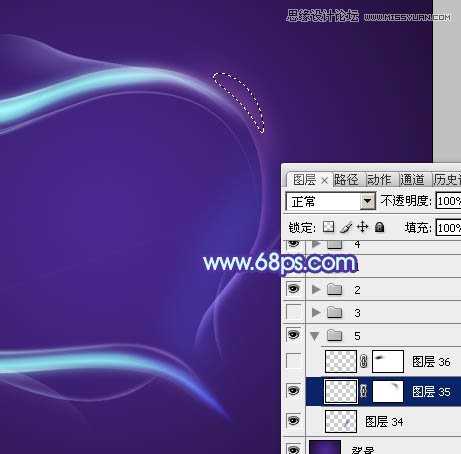Select 图层 36 mask thumbnail
The height and width of the screenshot is (454, 461).
[388, 361]
